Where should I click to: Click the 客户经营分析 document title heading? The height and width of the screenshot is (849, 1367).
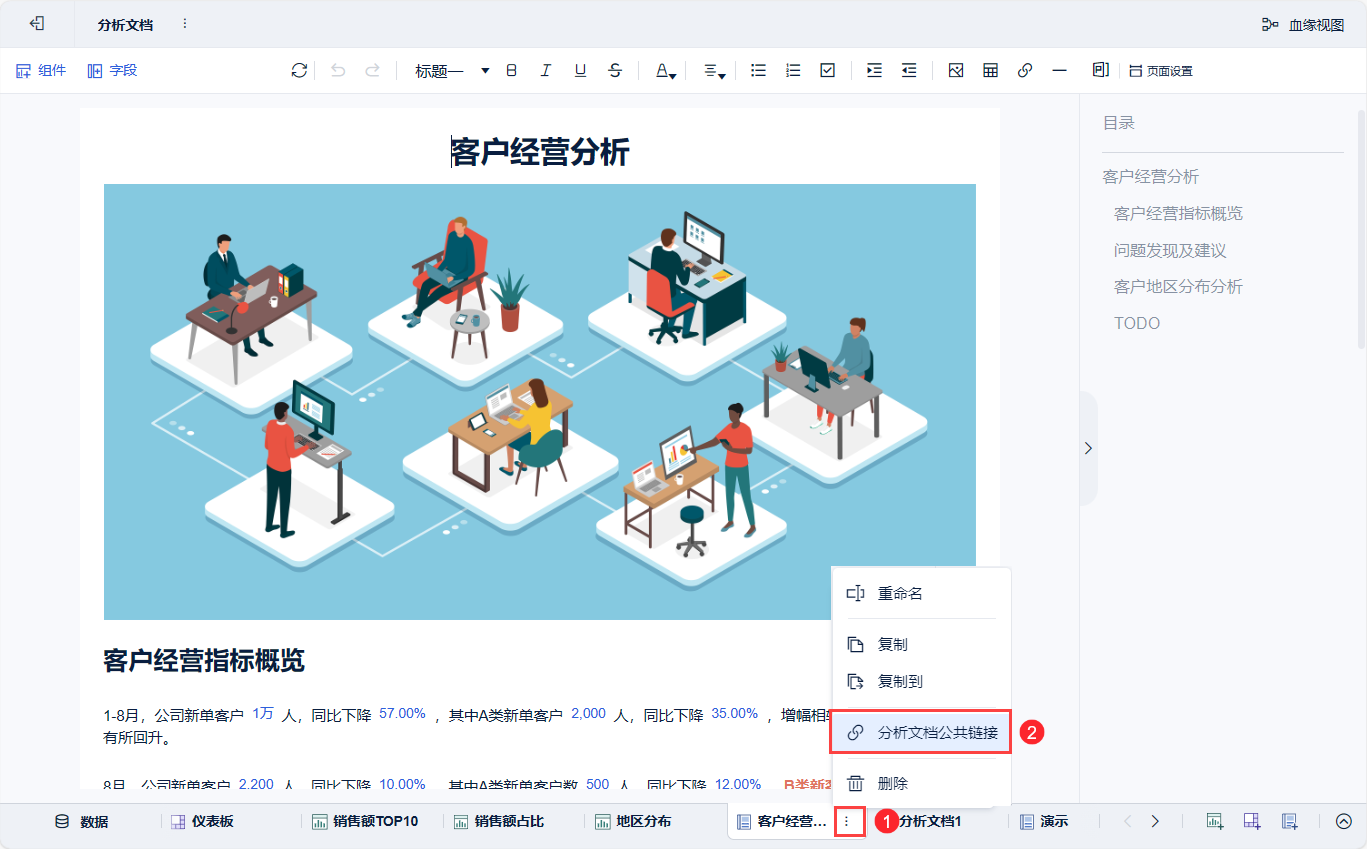point(540,152)
